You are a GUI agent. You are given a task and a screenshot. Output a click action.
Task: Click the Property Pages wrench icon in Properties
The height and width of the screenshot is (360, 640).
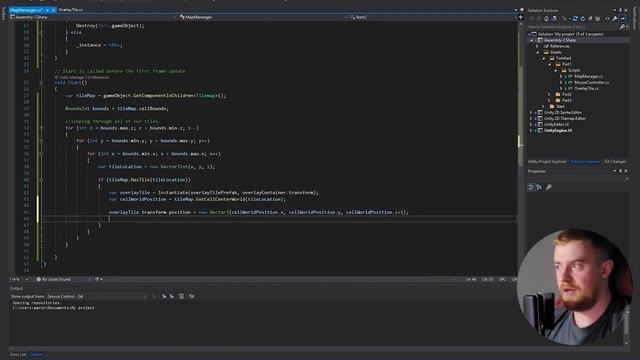(549, 187)
